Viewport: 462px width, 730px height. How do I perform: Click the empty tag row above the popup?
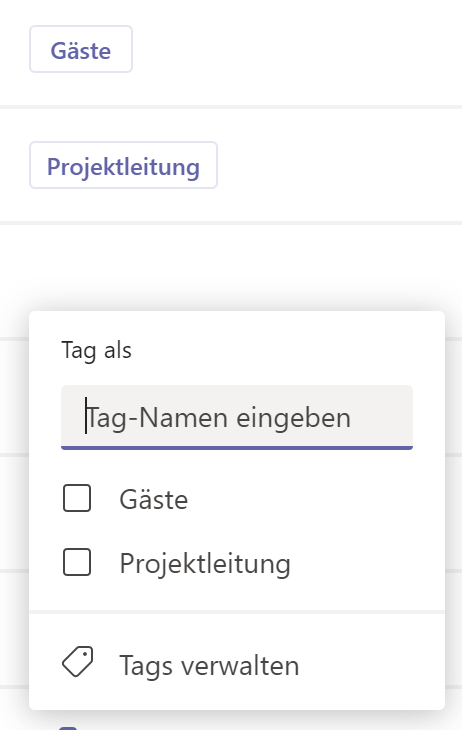tap(231, 267)
